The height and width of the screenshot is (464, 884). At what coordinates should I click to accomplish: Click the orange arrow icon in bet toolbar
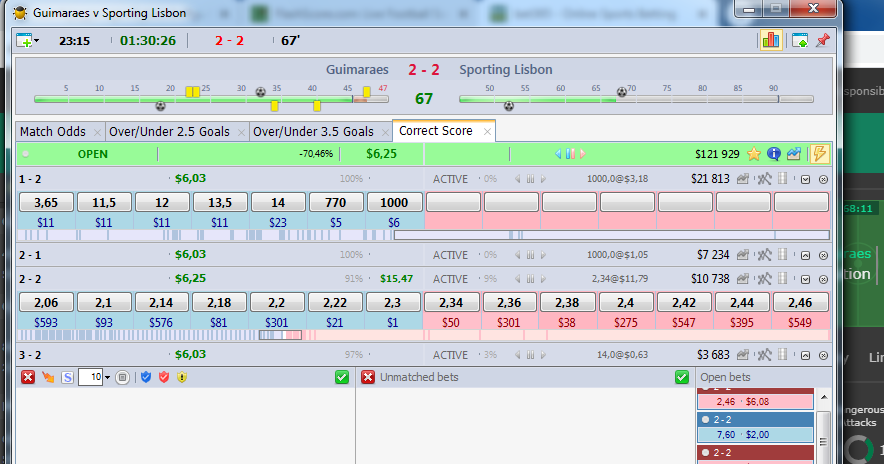pyautogui.click(x=48, y=377)
